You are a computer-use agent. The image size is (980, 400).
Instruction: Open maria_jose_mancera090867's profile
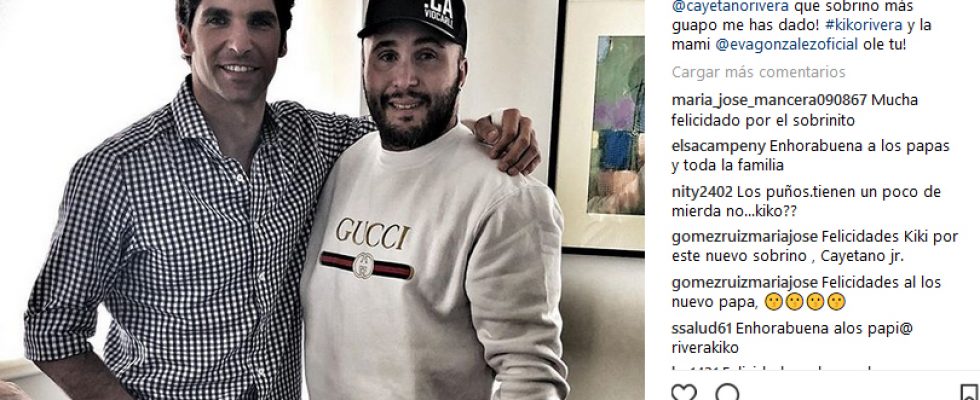pos(769,100)
